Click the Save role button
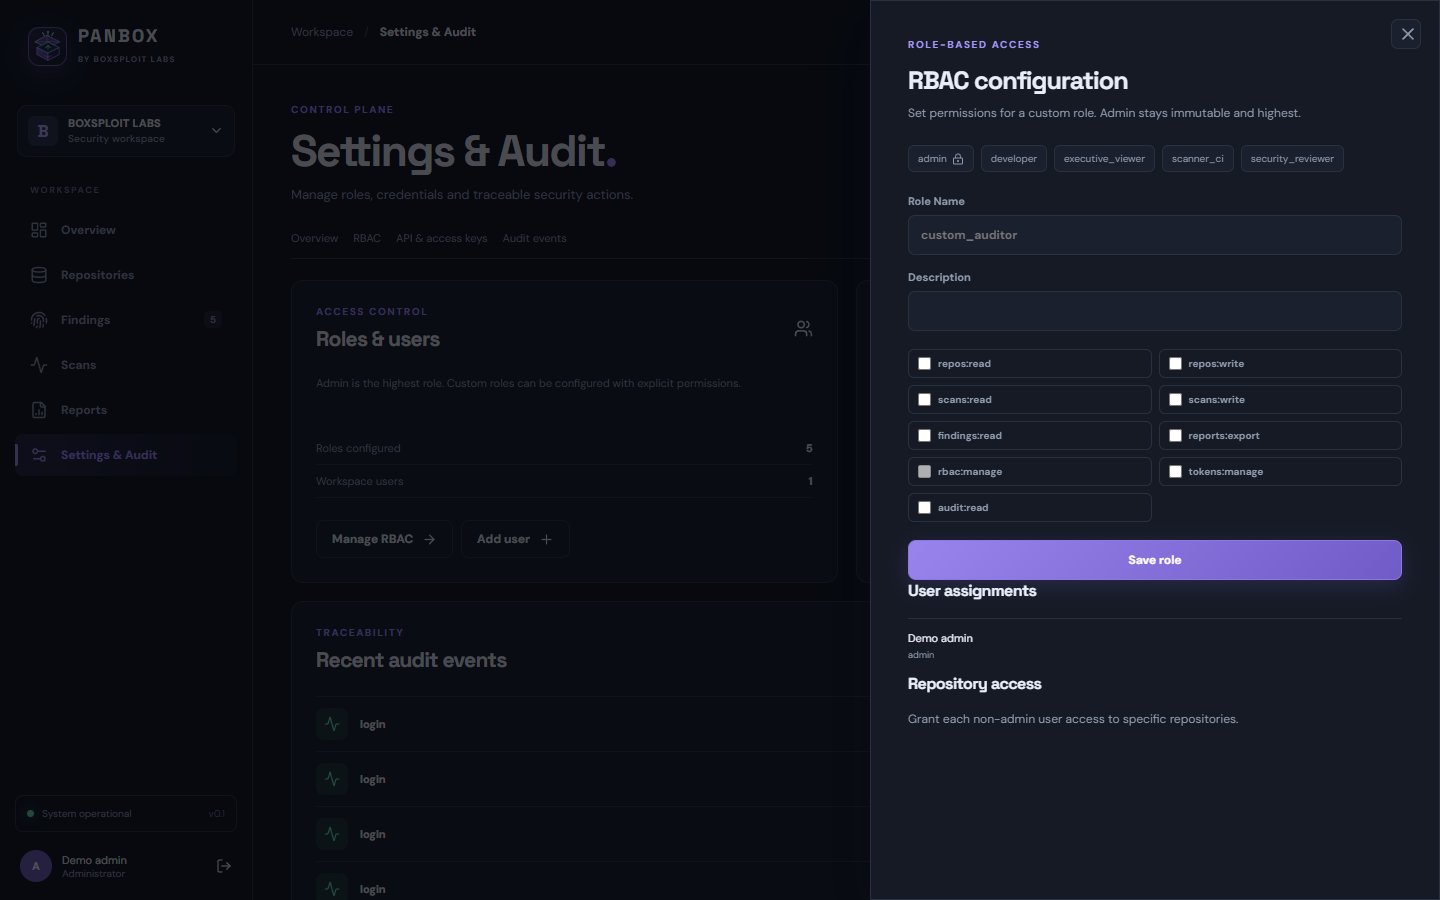 pyautogui.click(x=1154, y=560)
